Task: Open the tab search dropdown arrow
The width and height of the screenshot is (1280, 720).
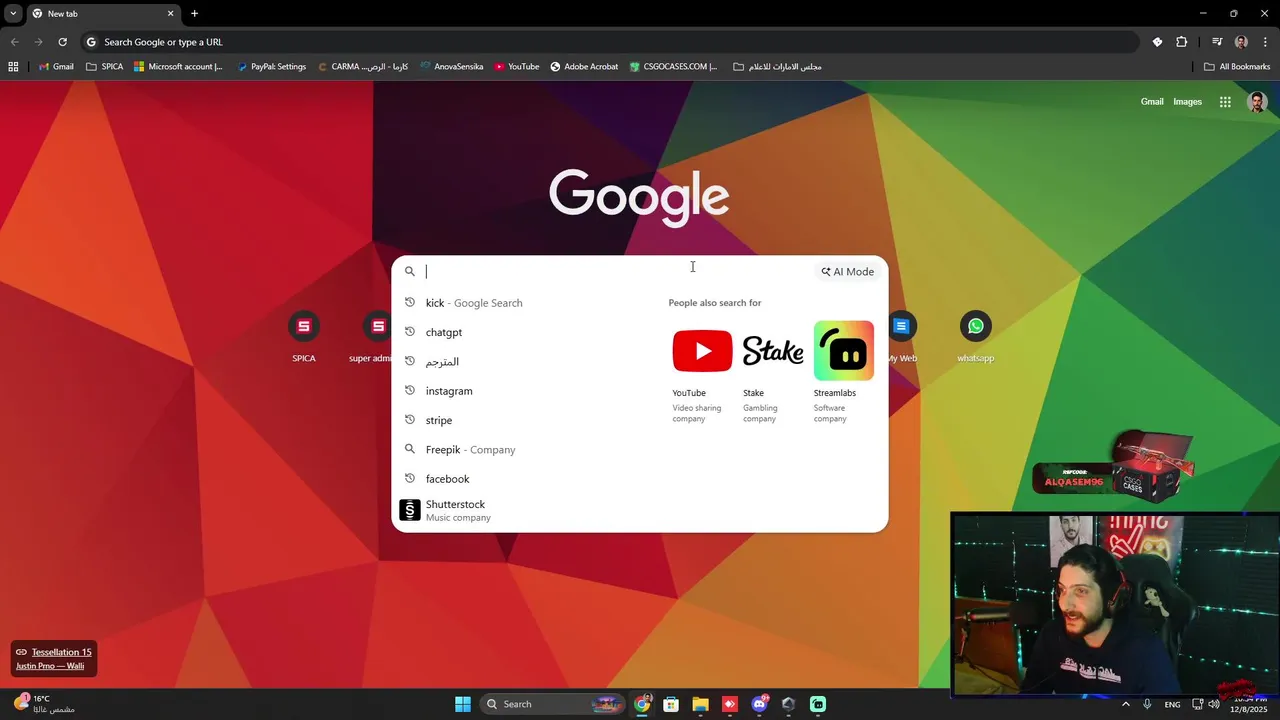Action: [x=13, y=13]
